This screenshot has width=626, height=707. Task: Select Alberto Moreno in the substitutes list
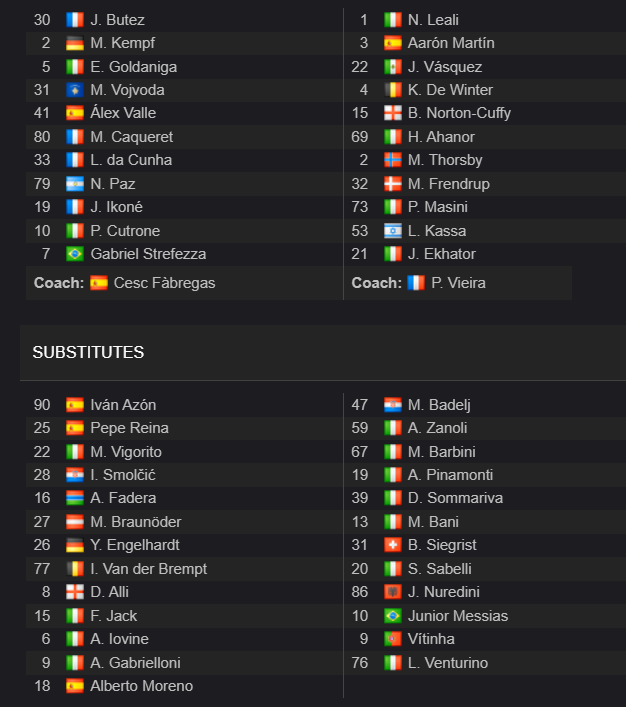pyautogui.click(x=142, y=686)
